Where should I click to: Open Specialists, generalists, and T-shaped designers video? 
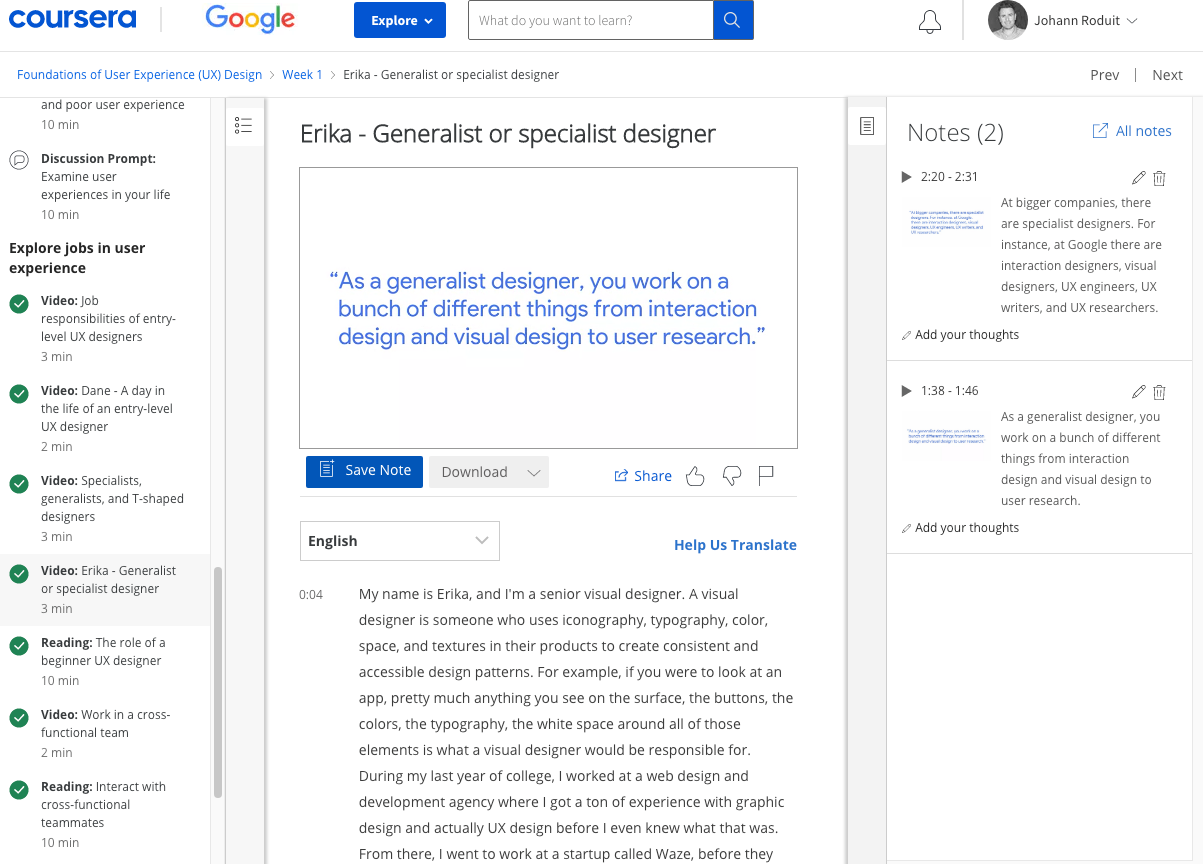(105, 508)
